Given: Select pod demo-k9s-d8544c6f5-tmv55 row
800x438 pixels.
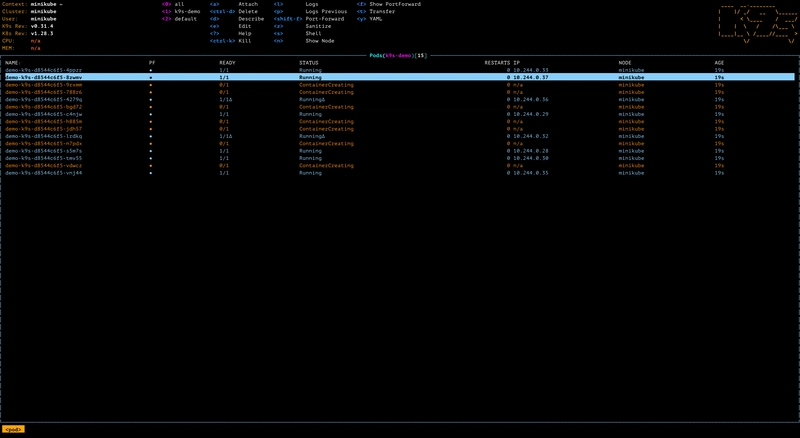Looking at the screenshot, I should [x=43, y=158].
